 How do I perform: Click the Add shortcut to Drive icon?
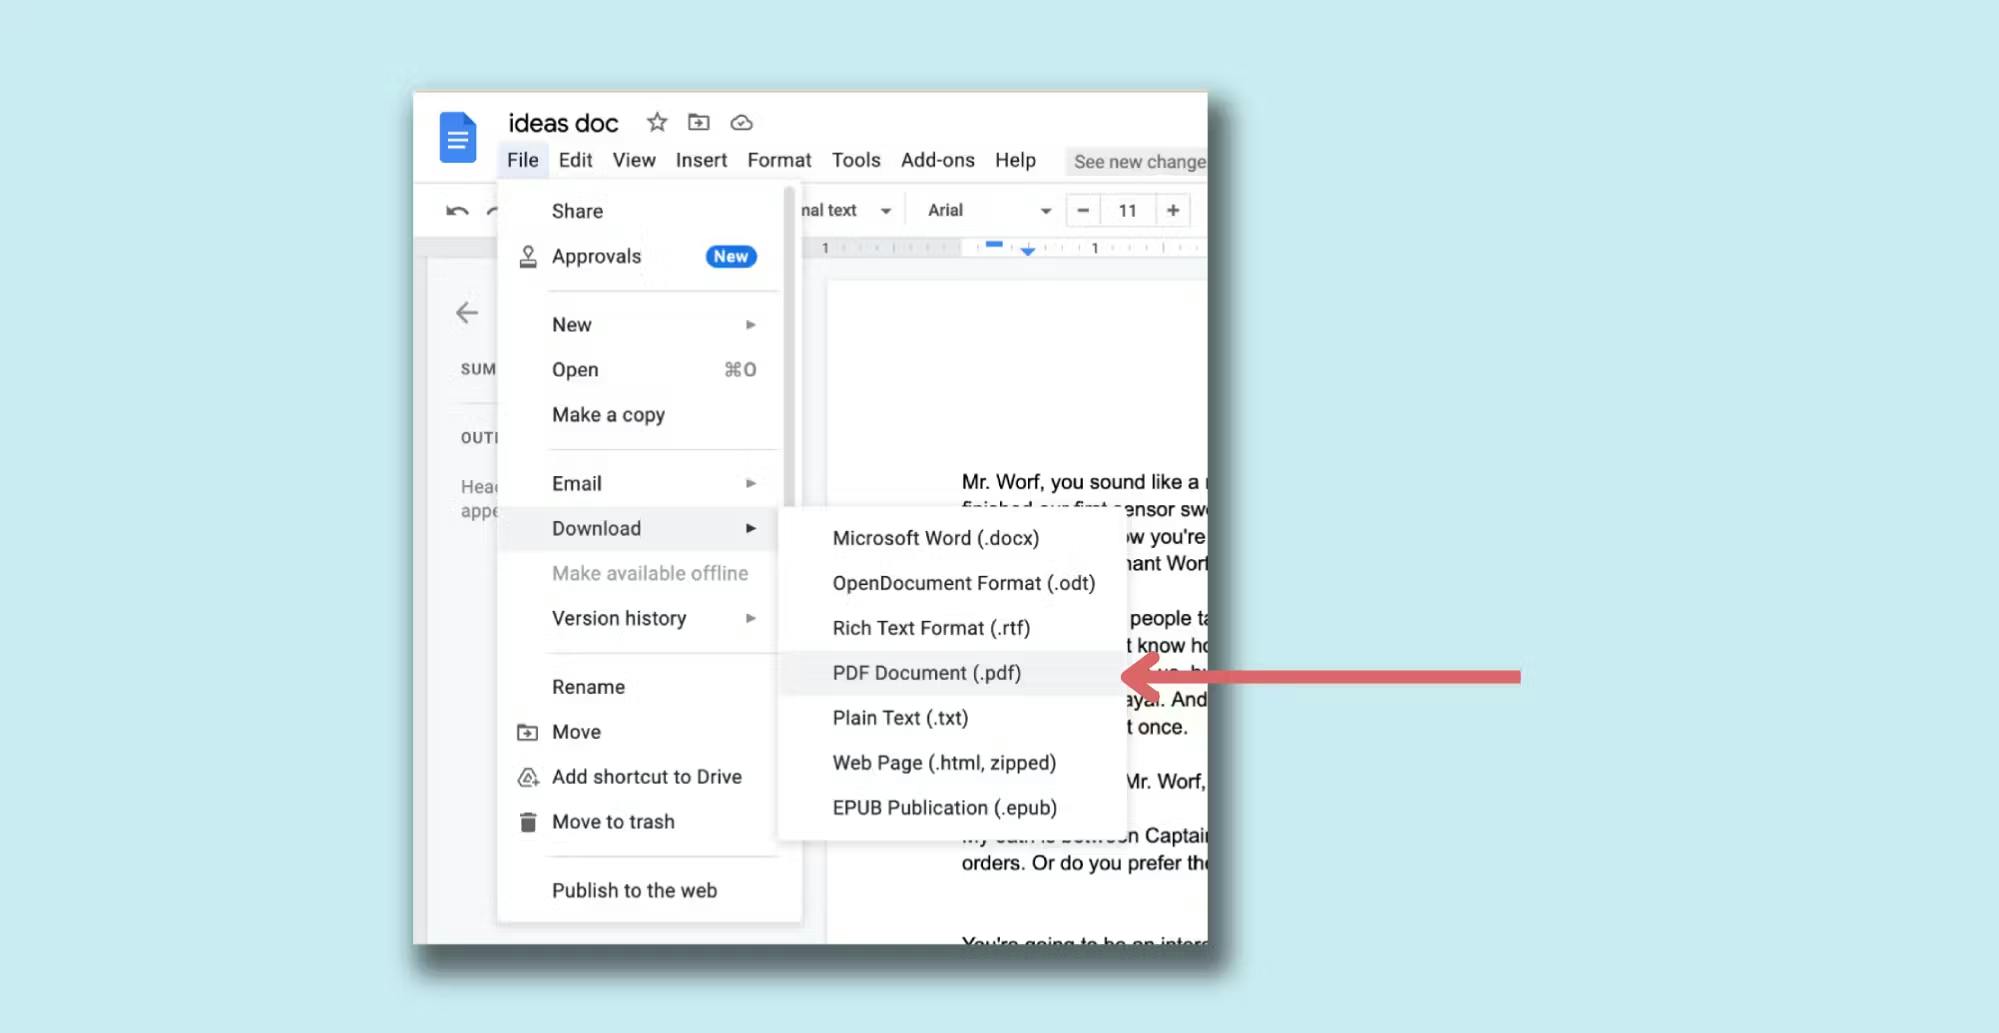[x=527, y=777]
